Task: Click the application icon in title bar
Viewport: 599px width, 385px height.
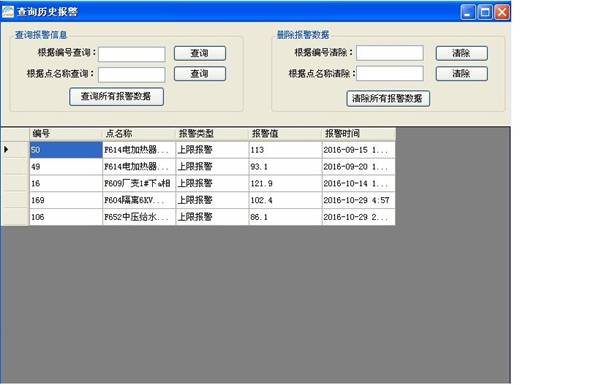Action: click(x=8, y=11)
